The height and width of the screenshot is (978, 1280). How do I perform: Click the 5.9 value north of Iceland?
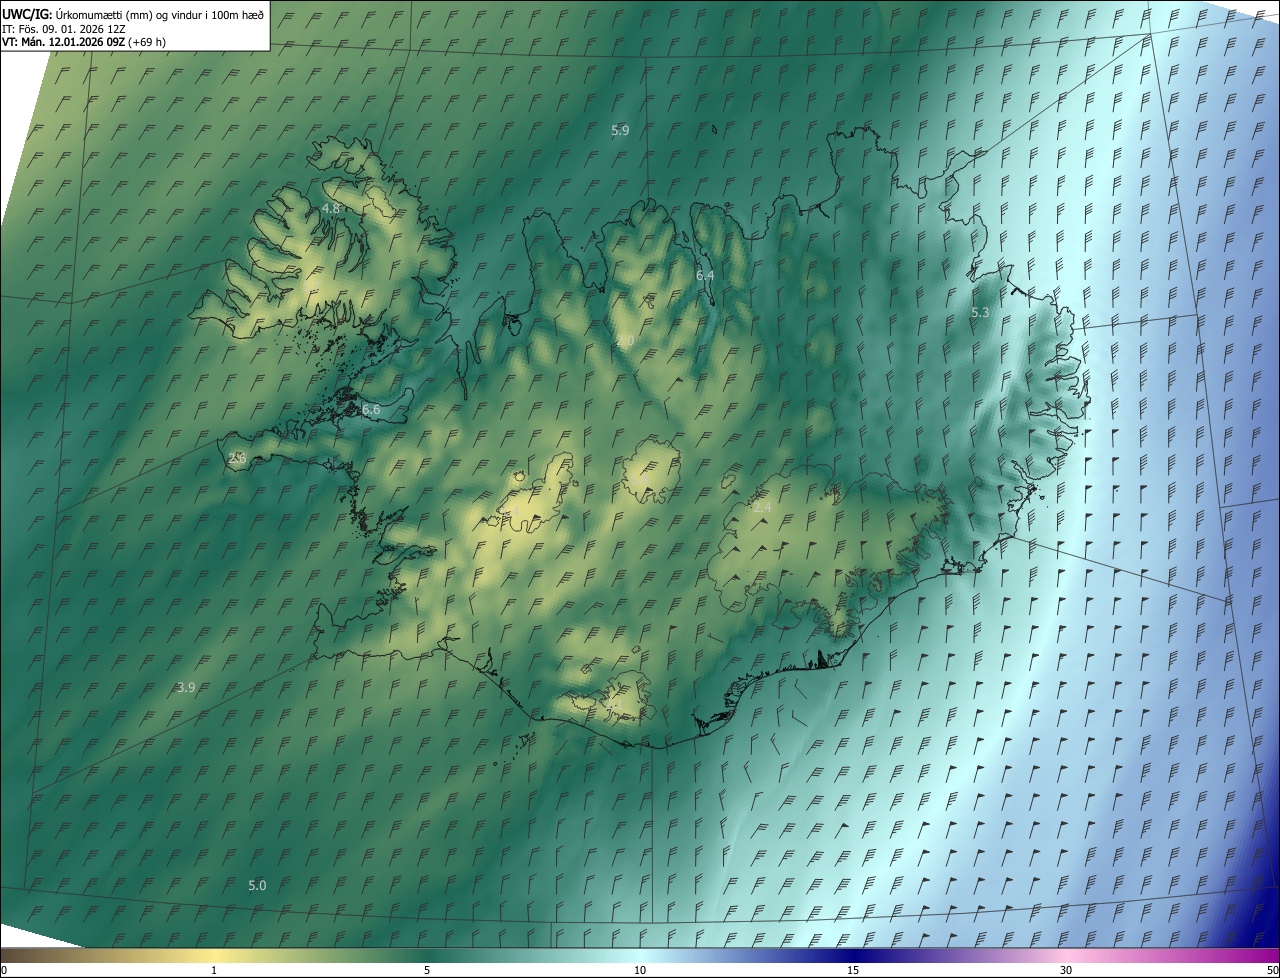[x=620, y=131]
